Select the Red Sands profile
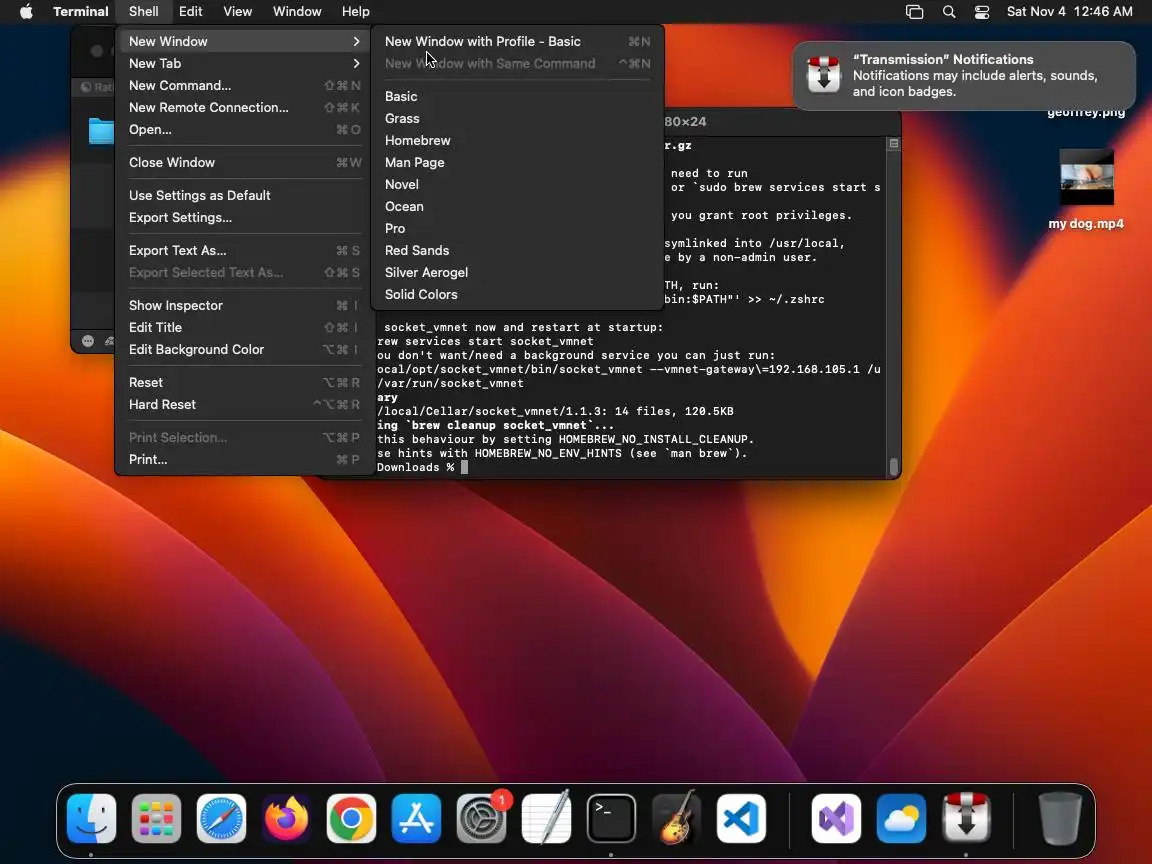 click(x=517, y=251)
